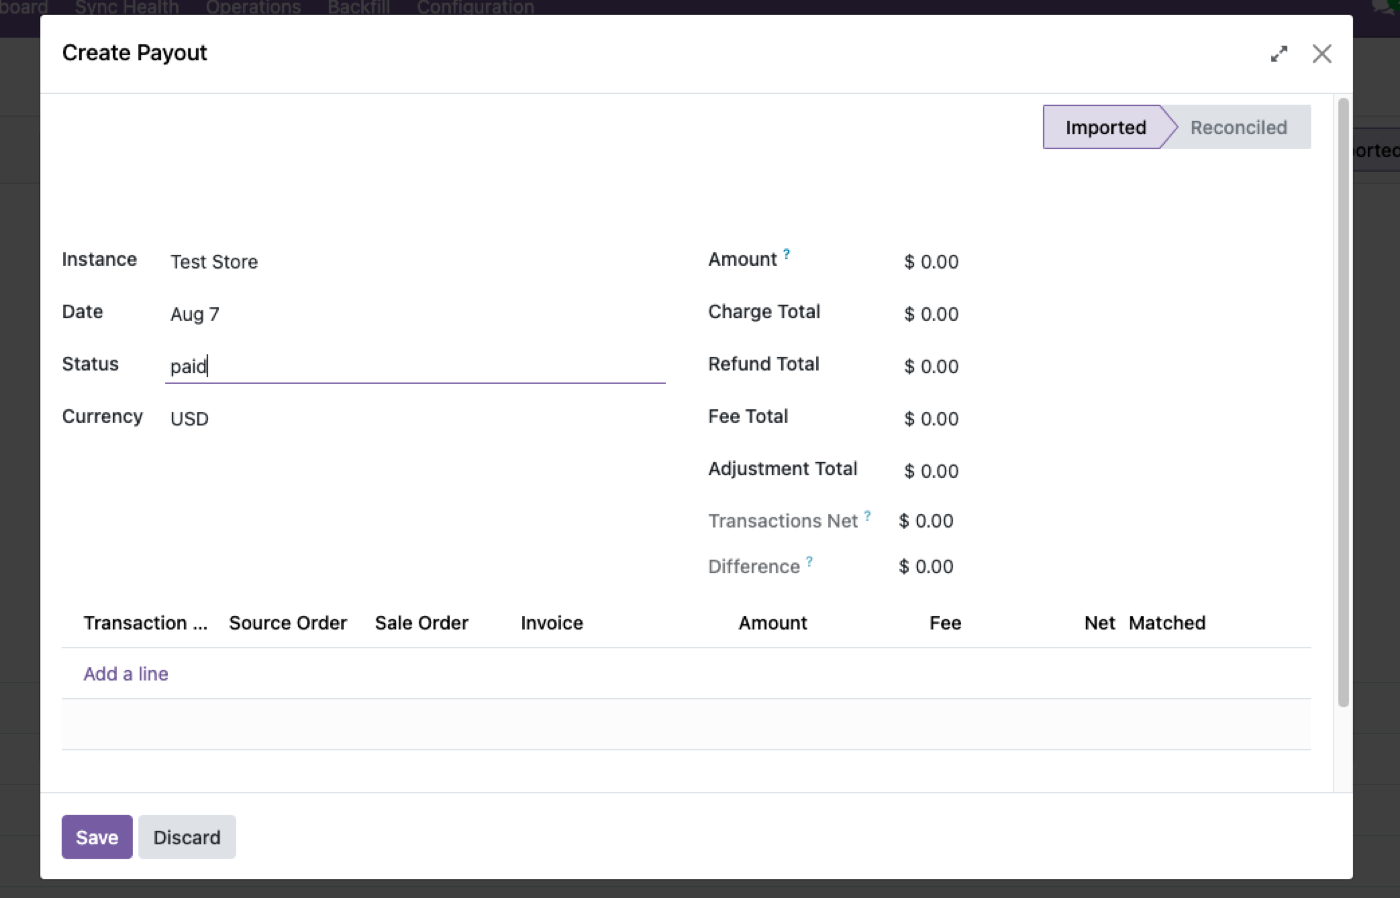Click the Currency field label
The width and height of the screenshot is (1400, 898).
pyautogui.click(x=102, y=417)
